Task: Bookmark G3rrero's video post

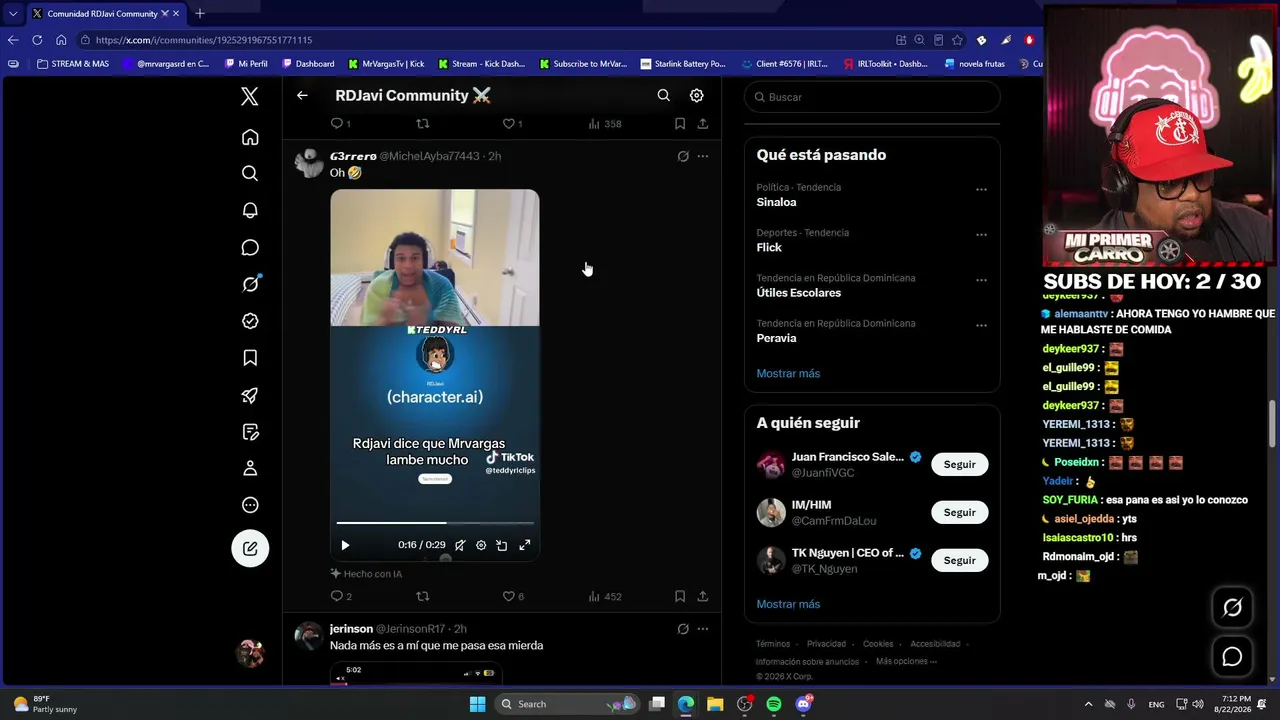Action: 680,596
